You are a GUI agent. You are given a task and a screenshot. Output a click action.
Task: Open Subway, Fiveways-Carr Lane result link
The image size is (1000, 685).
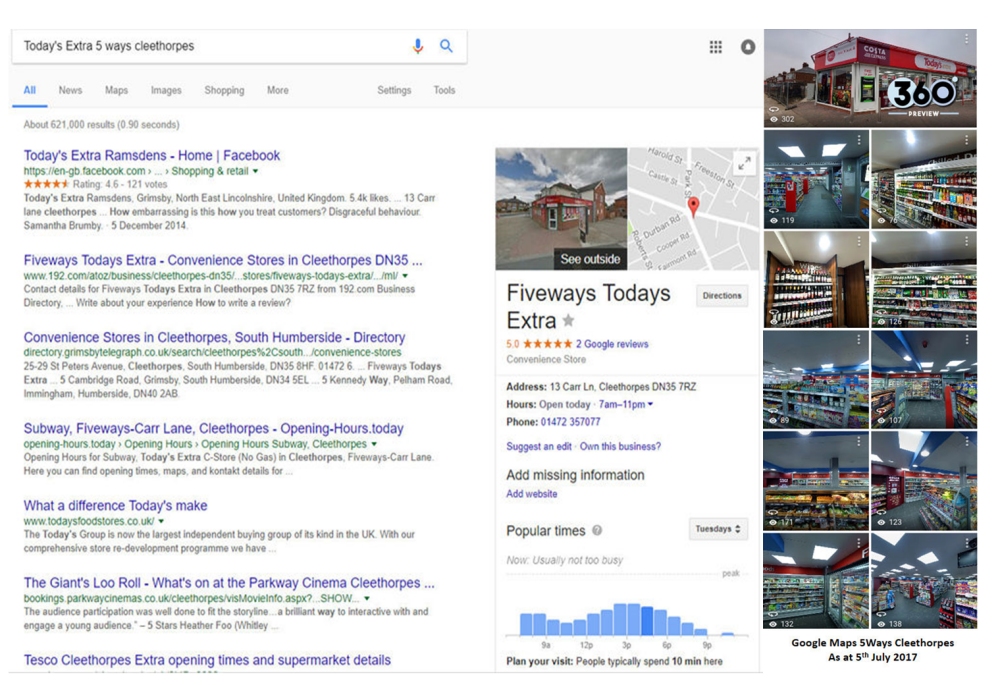(214, 429)
